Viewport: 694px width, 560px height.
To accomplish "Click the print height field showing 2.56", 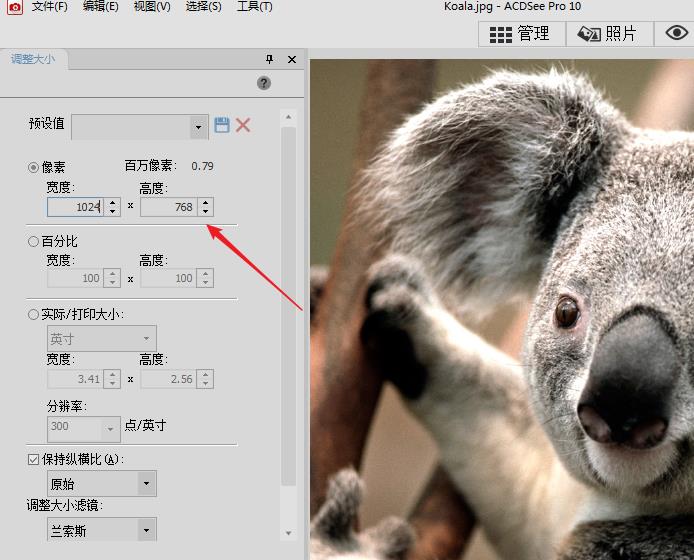I will (x=169, y=379).
